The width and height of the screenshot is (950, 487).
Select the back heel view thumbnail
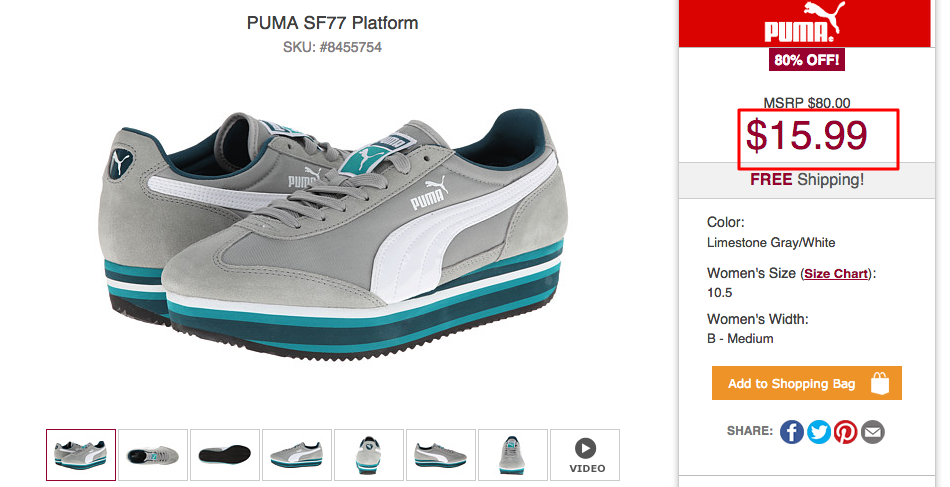click(369, 455)
